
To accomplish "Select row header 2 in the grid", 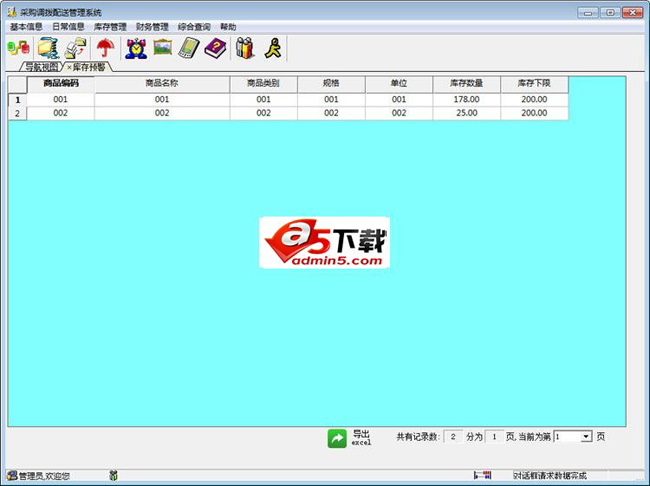I will click(17, 113).
